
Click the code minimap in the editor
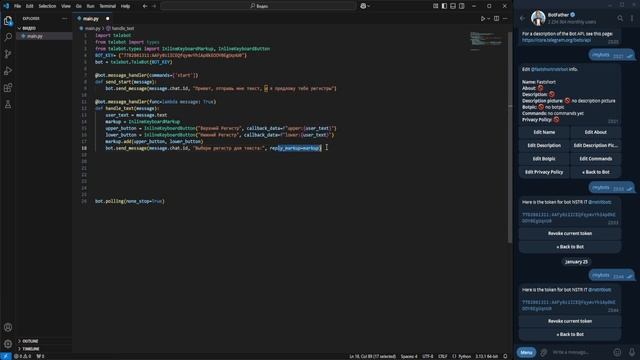click(x=487, y=41)
